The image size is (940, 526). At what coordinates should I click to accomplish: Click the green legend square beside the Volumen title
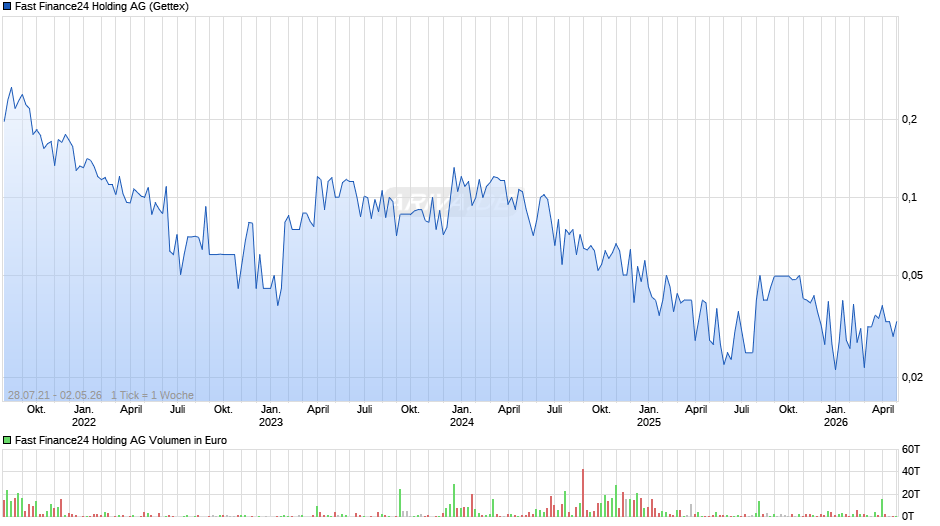(7, 440)
